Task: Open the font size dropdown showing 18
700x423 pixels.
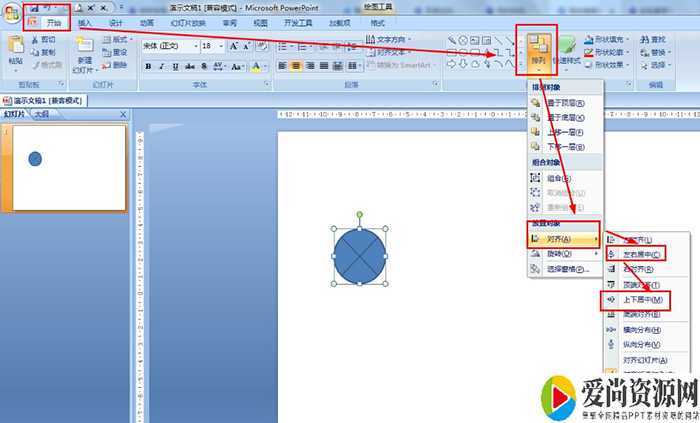Action: coord(211,46)
